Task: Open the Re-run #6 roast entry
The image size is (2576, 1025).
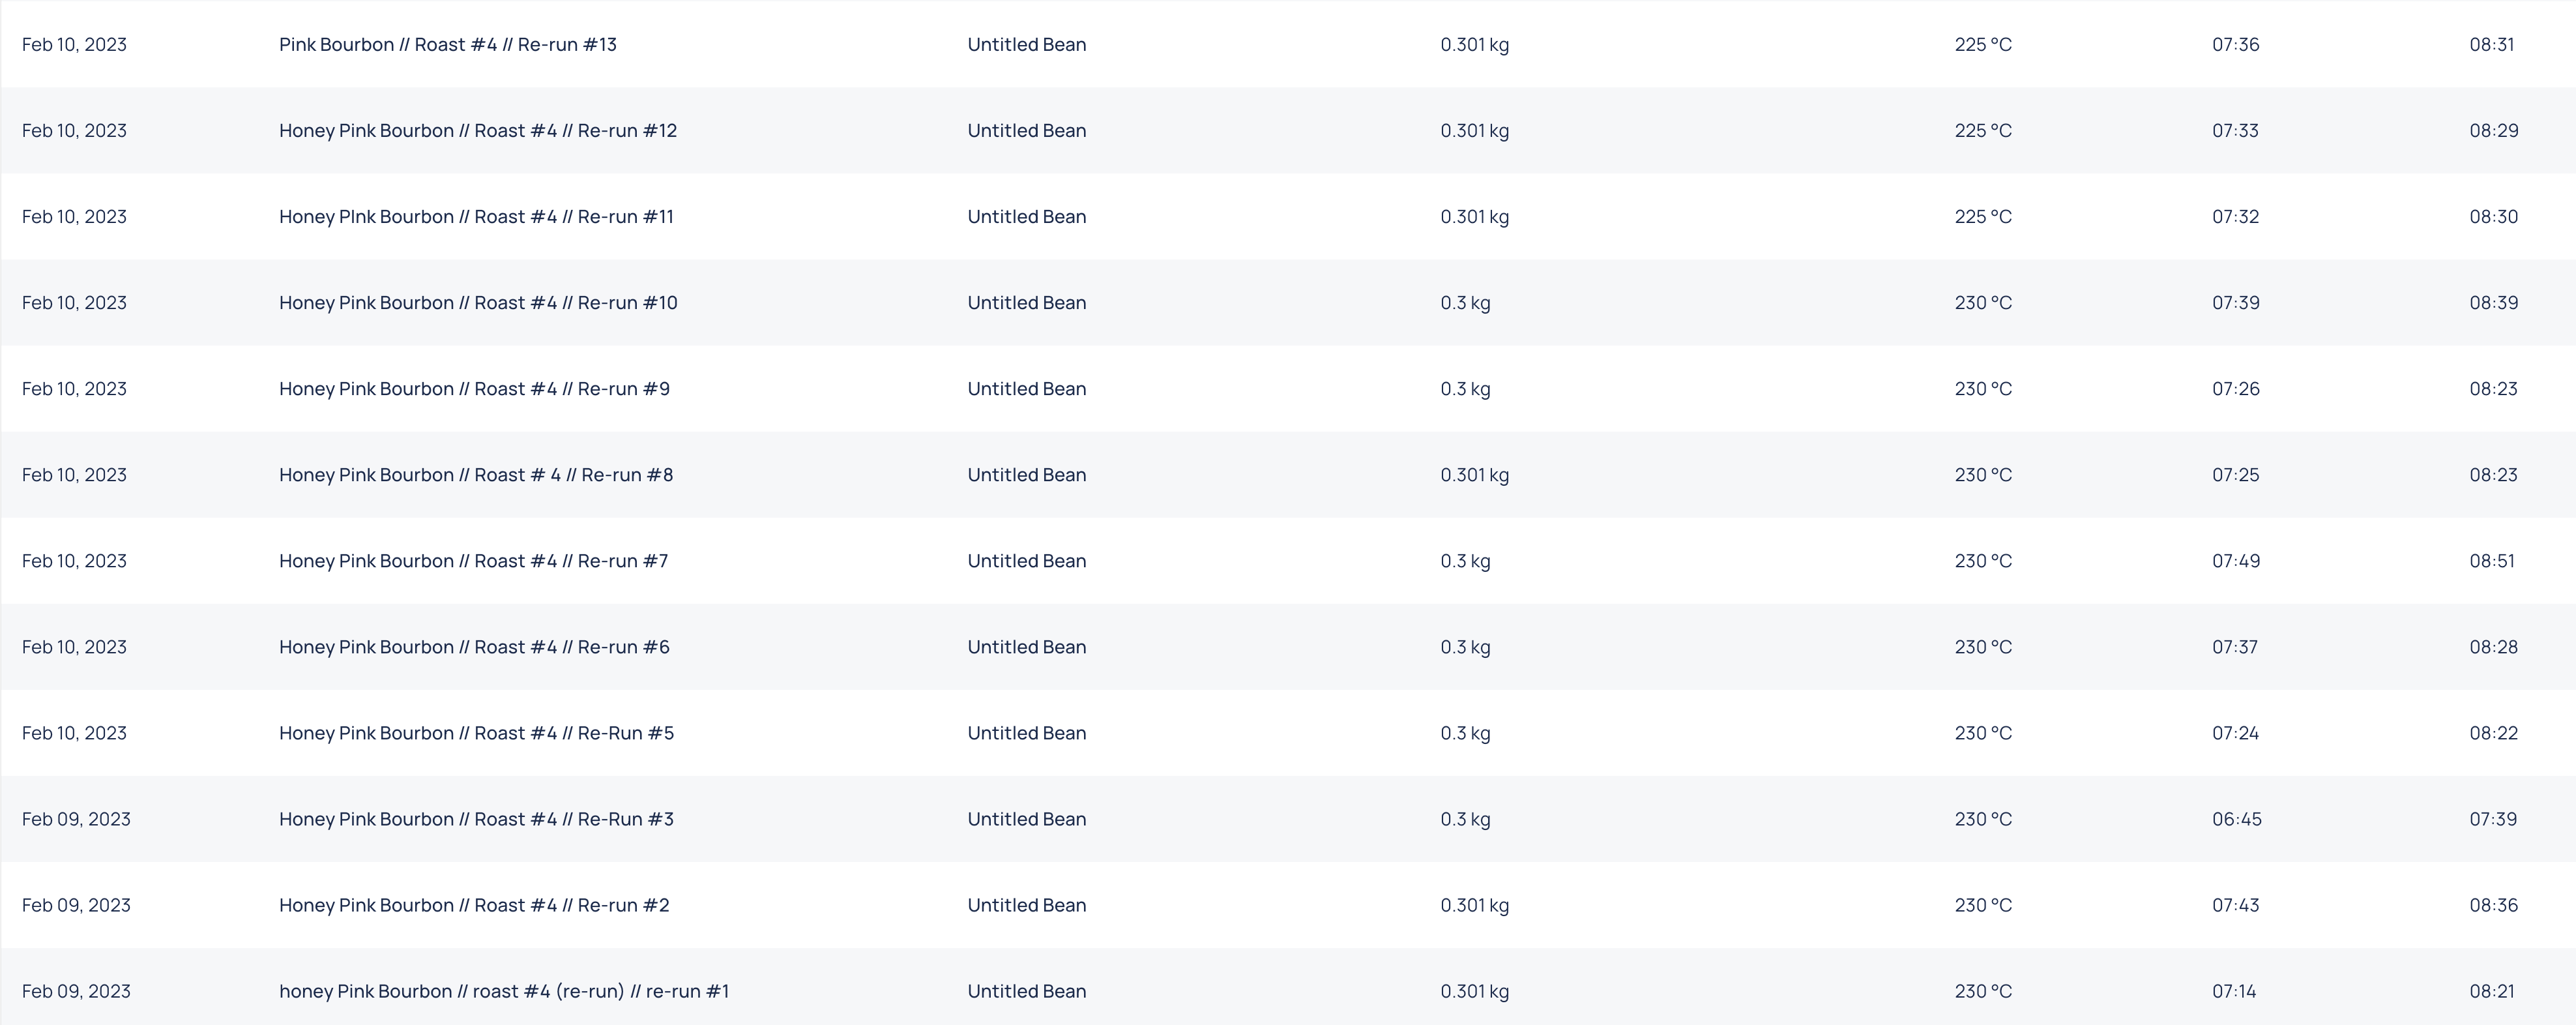Action: pos(474,646)
